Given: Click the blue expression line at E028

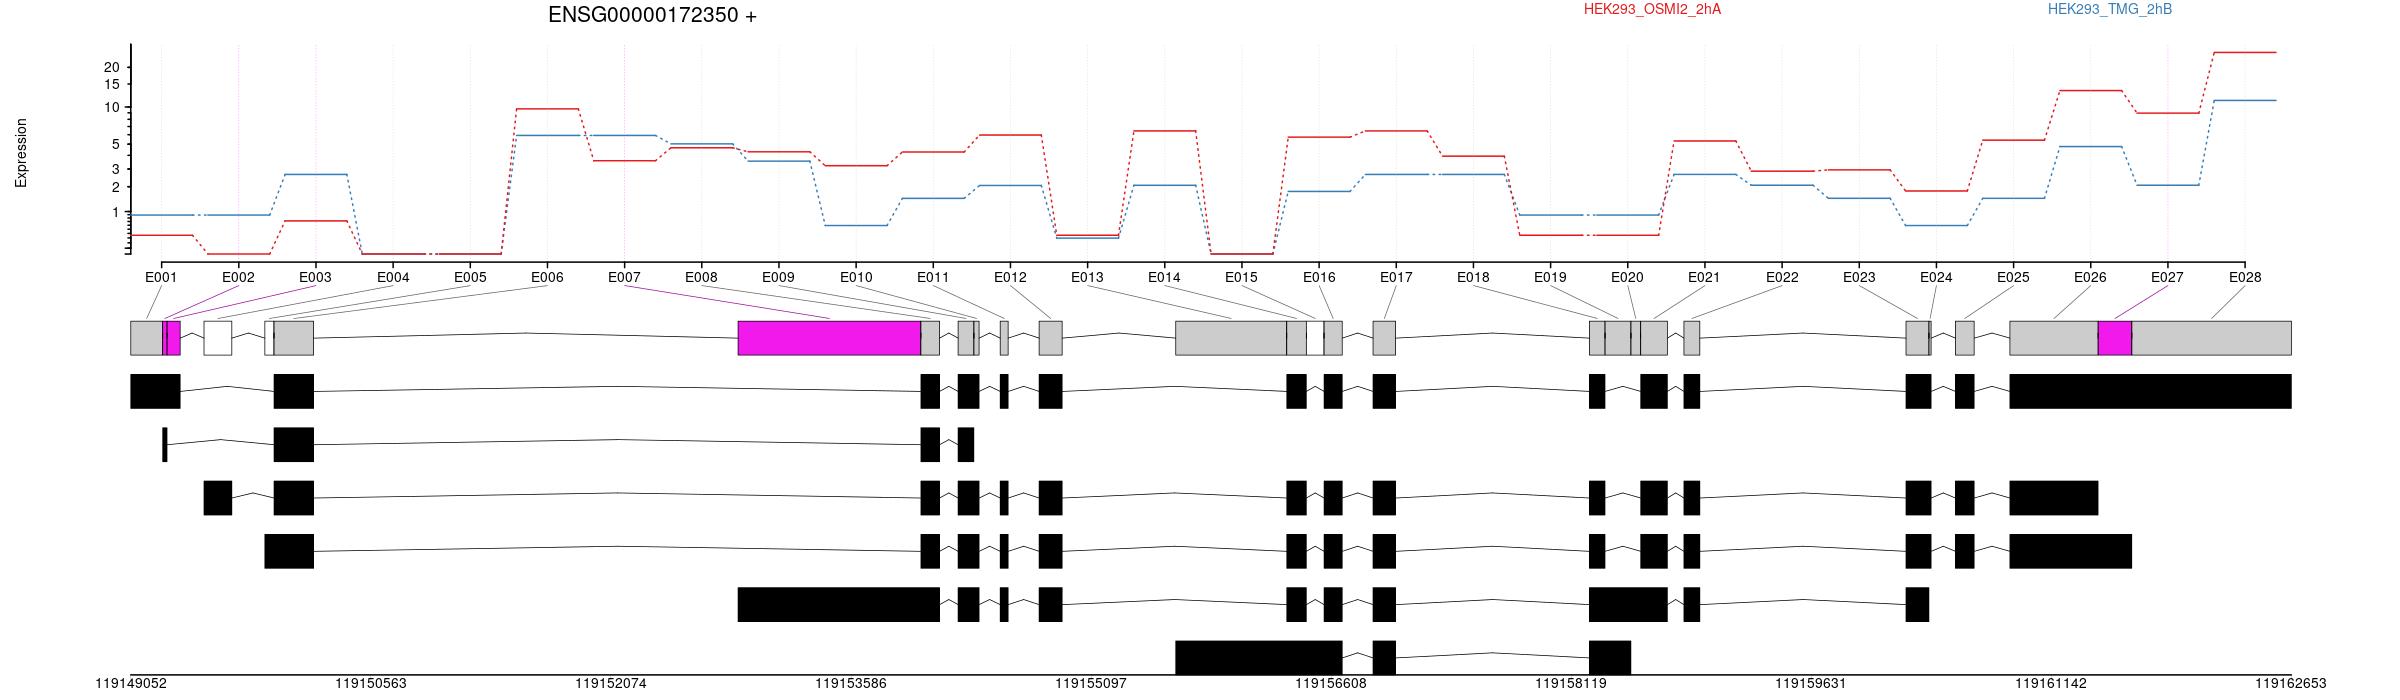Looking at the screenshot, I should click(2245, 100).
